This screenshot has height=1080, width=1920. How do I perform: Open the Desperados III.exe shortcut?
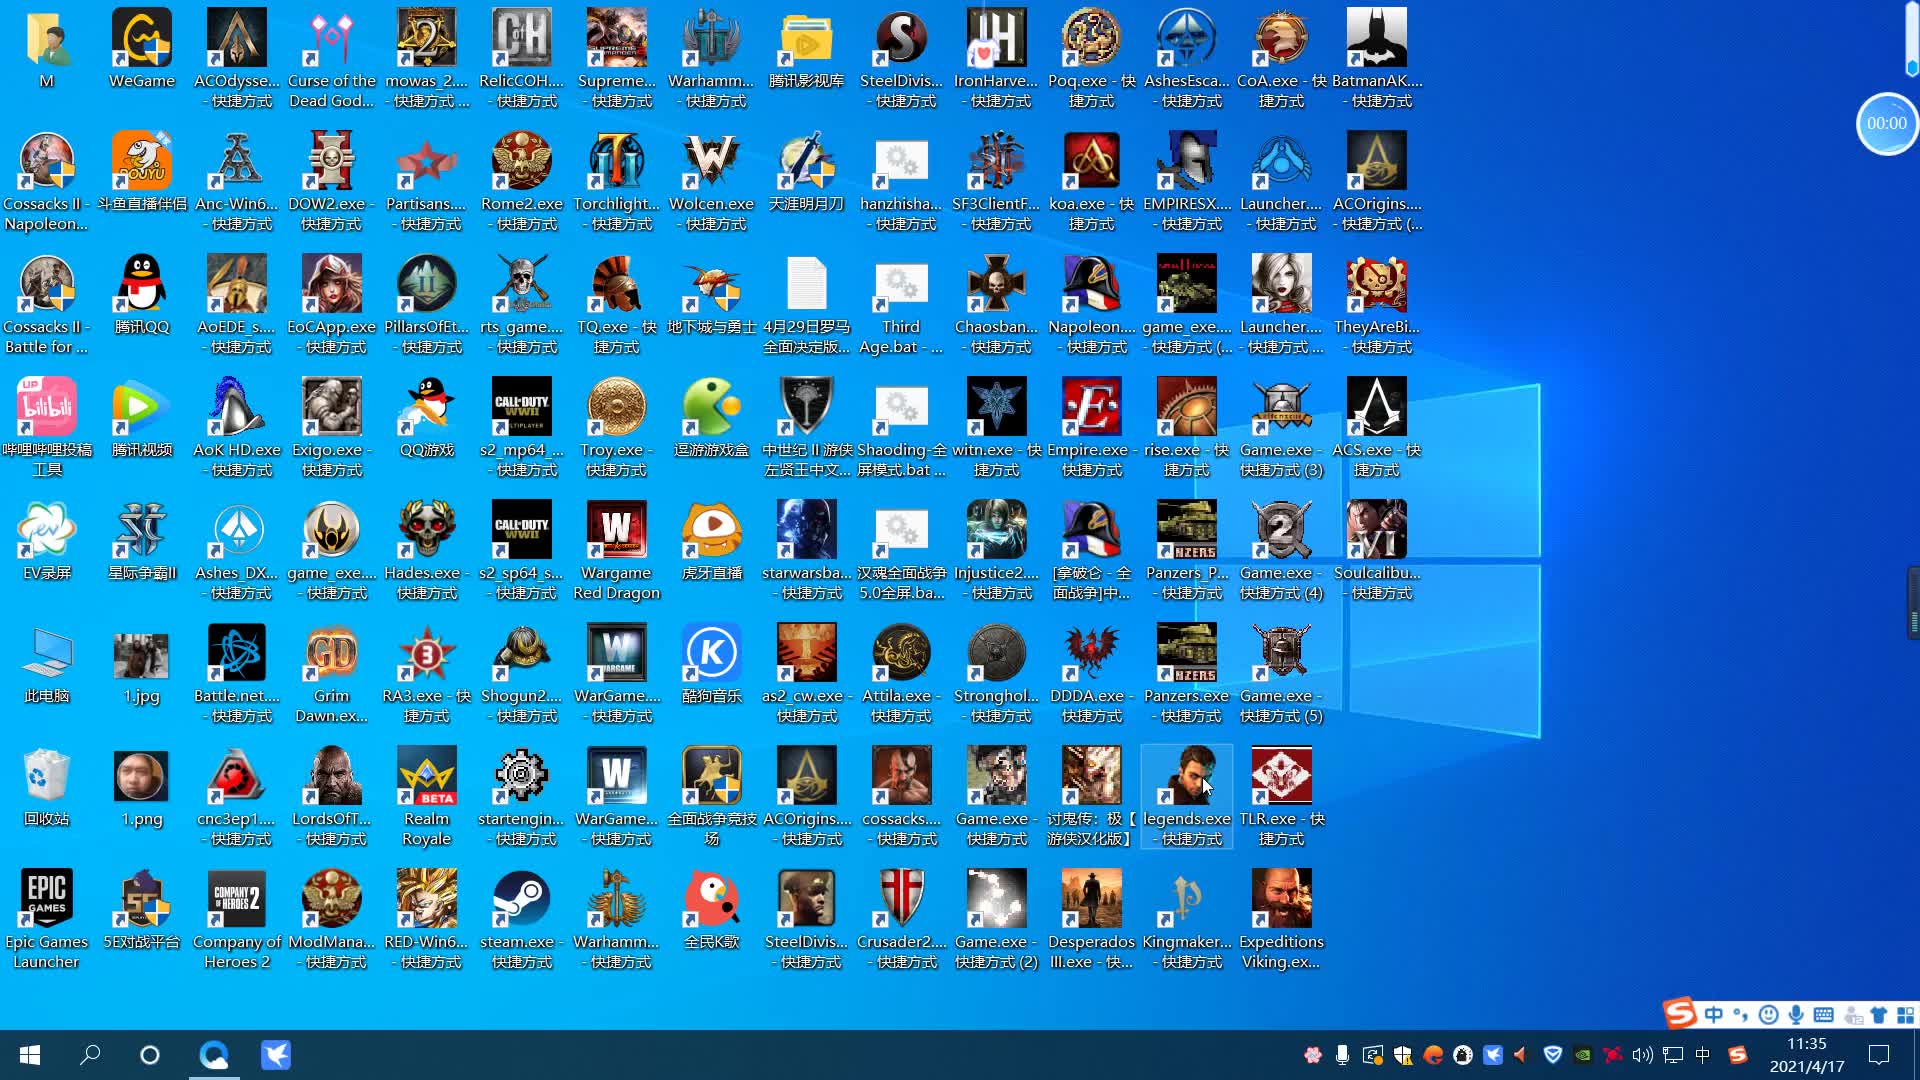1091,919
